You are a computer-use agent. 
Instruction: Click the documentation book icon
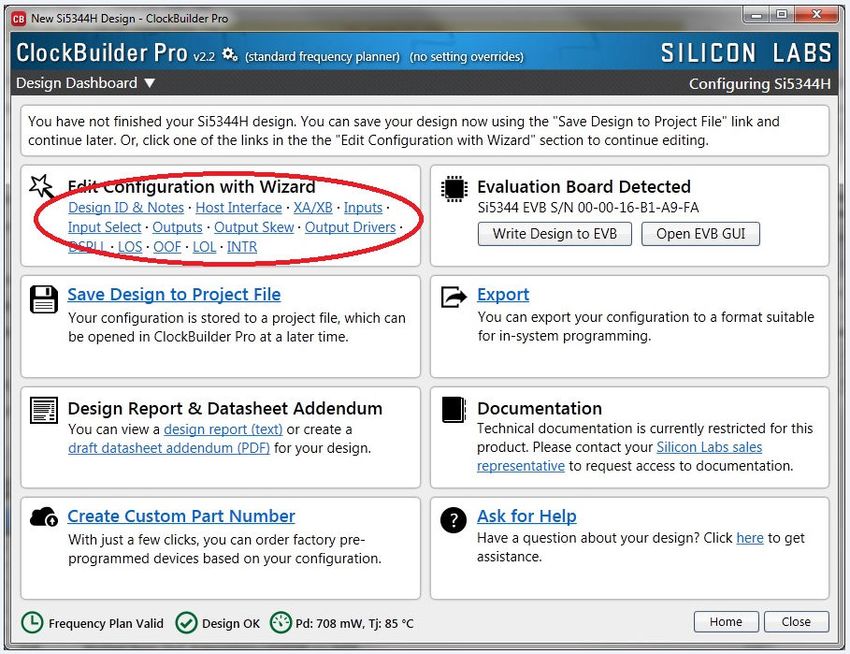pyautogui.click(x=454, y=409)
